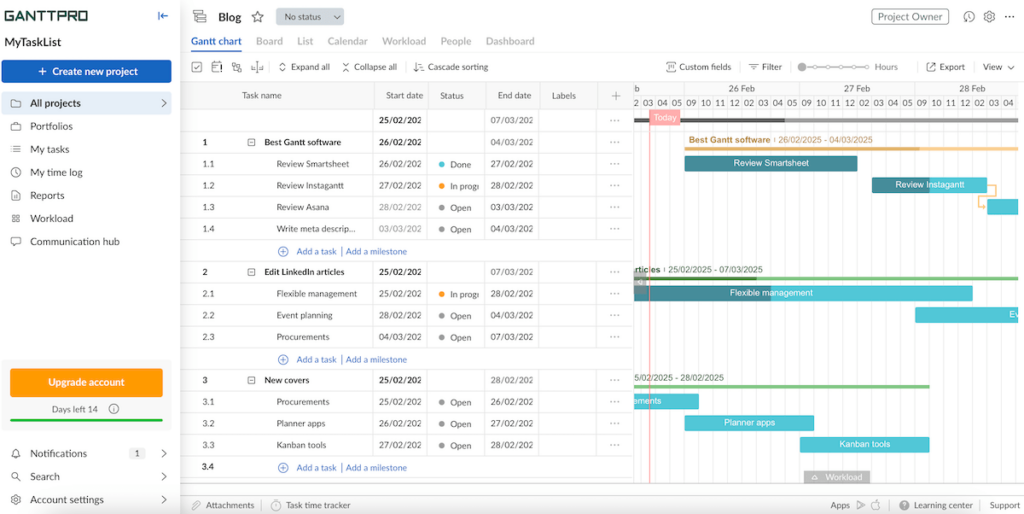Add a new column with plus icon

615,96
